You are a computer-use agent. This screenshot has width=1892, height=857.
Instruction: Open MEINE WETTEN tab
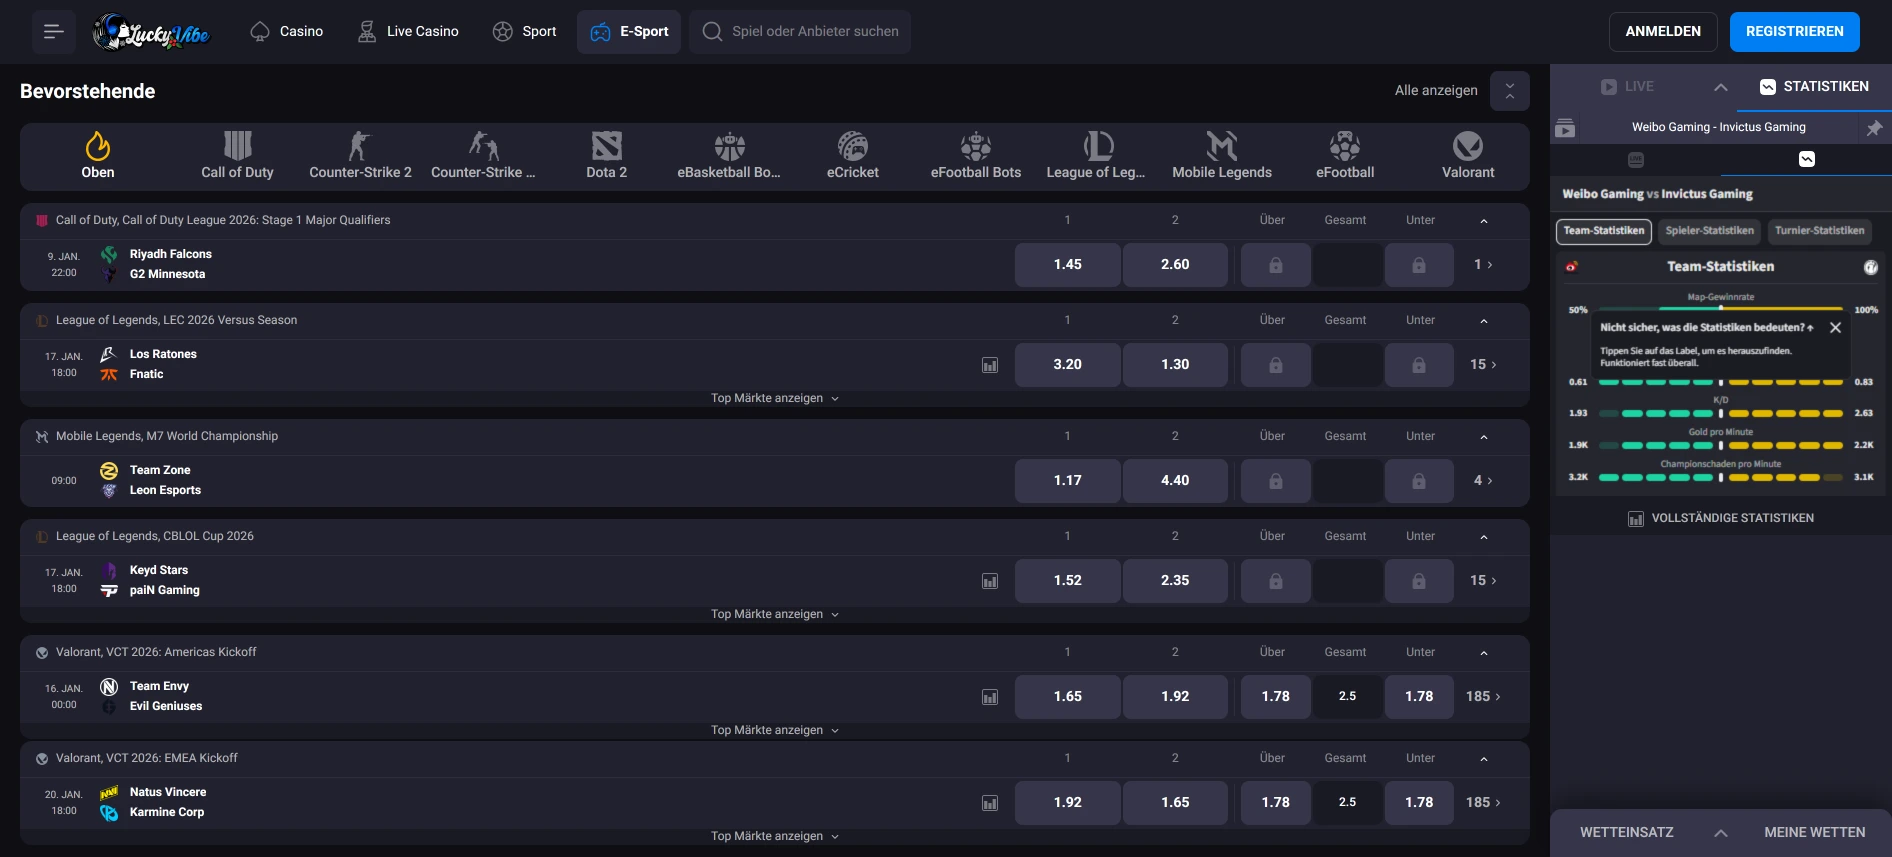pyautogui.click(x=1815, y=833)
